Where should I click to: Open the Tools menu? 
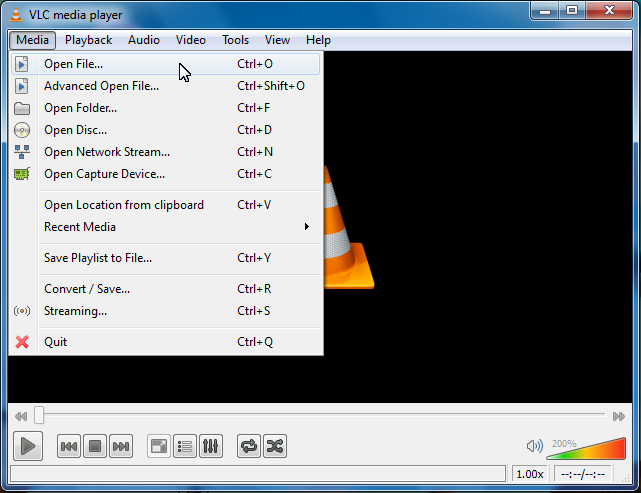point(236,40)
